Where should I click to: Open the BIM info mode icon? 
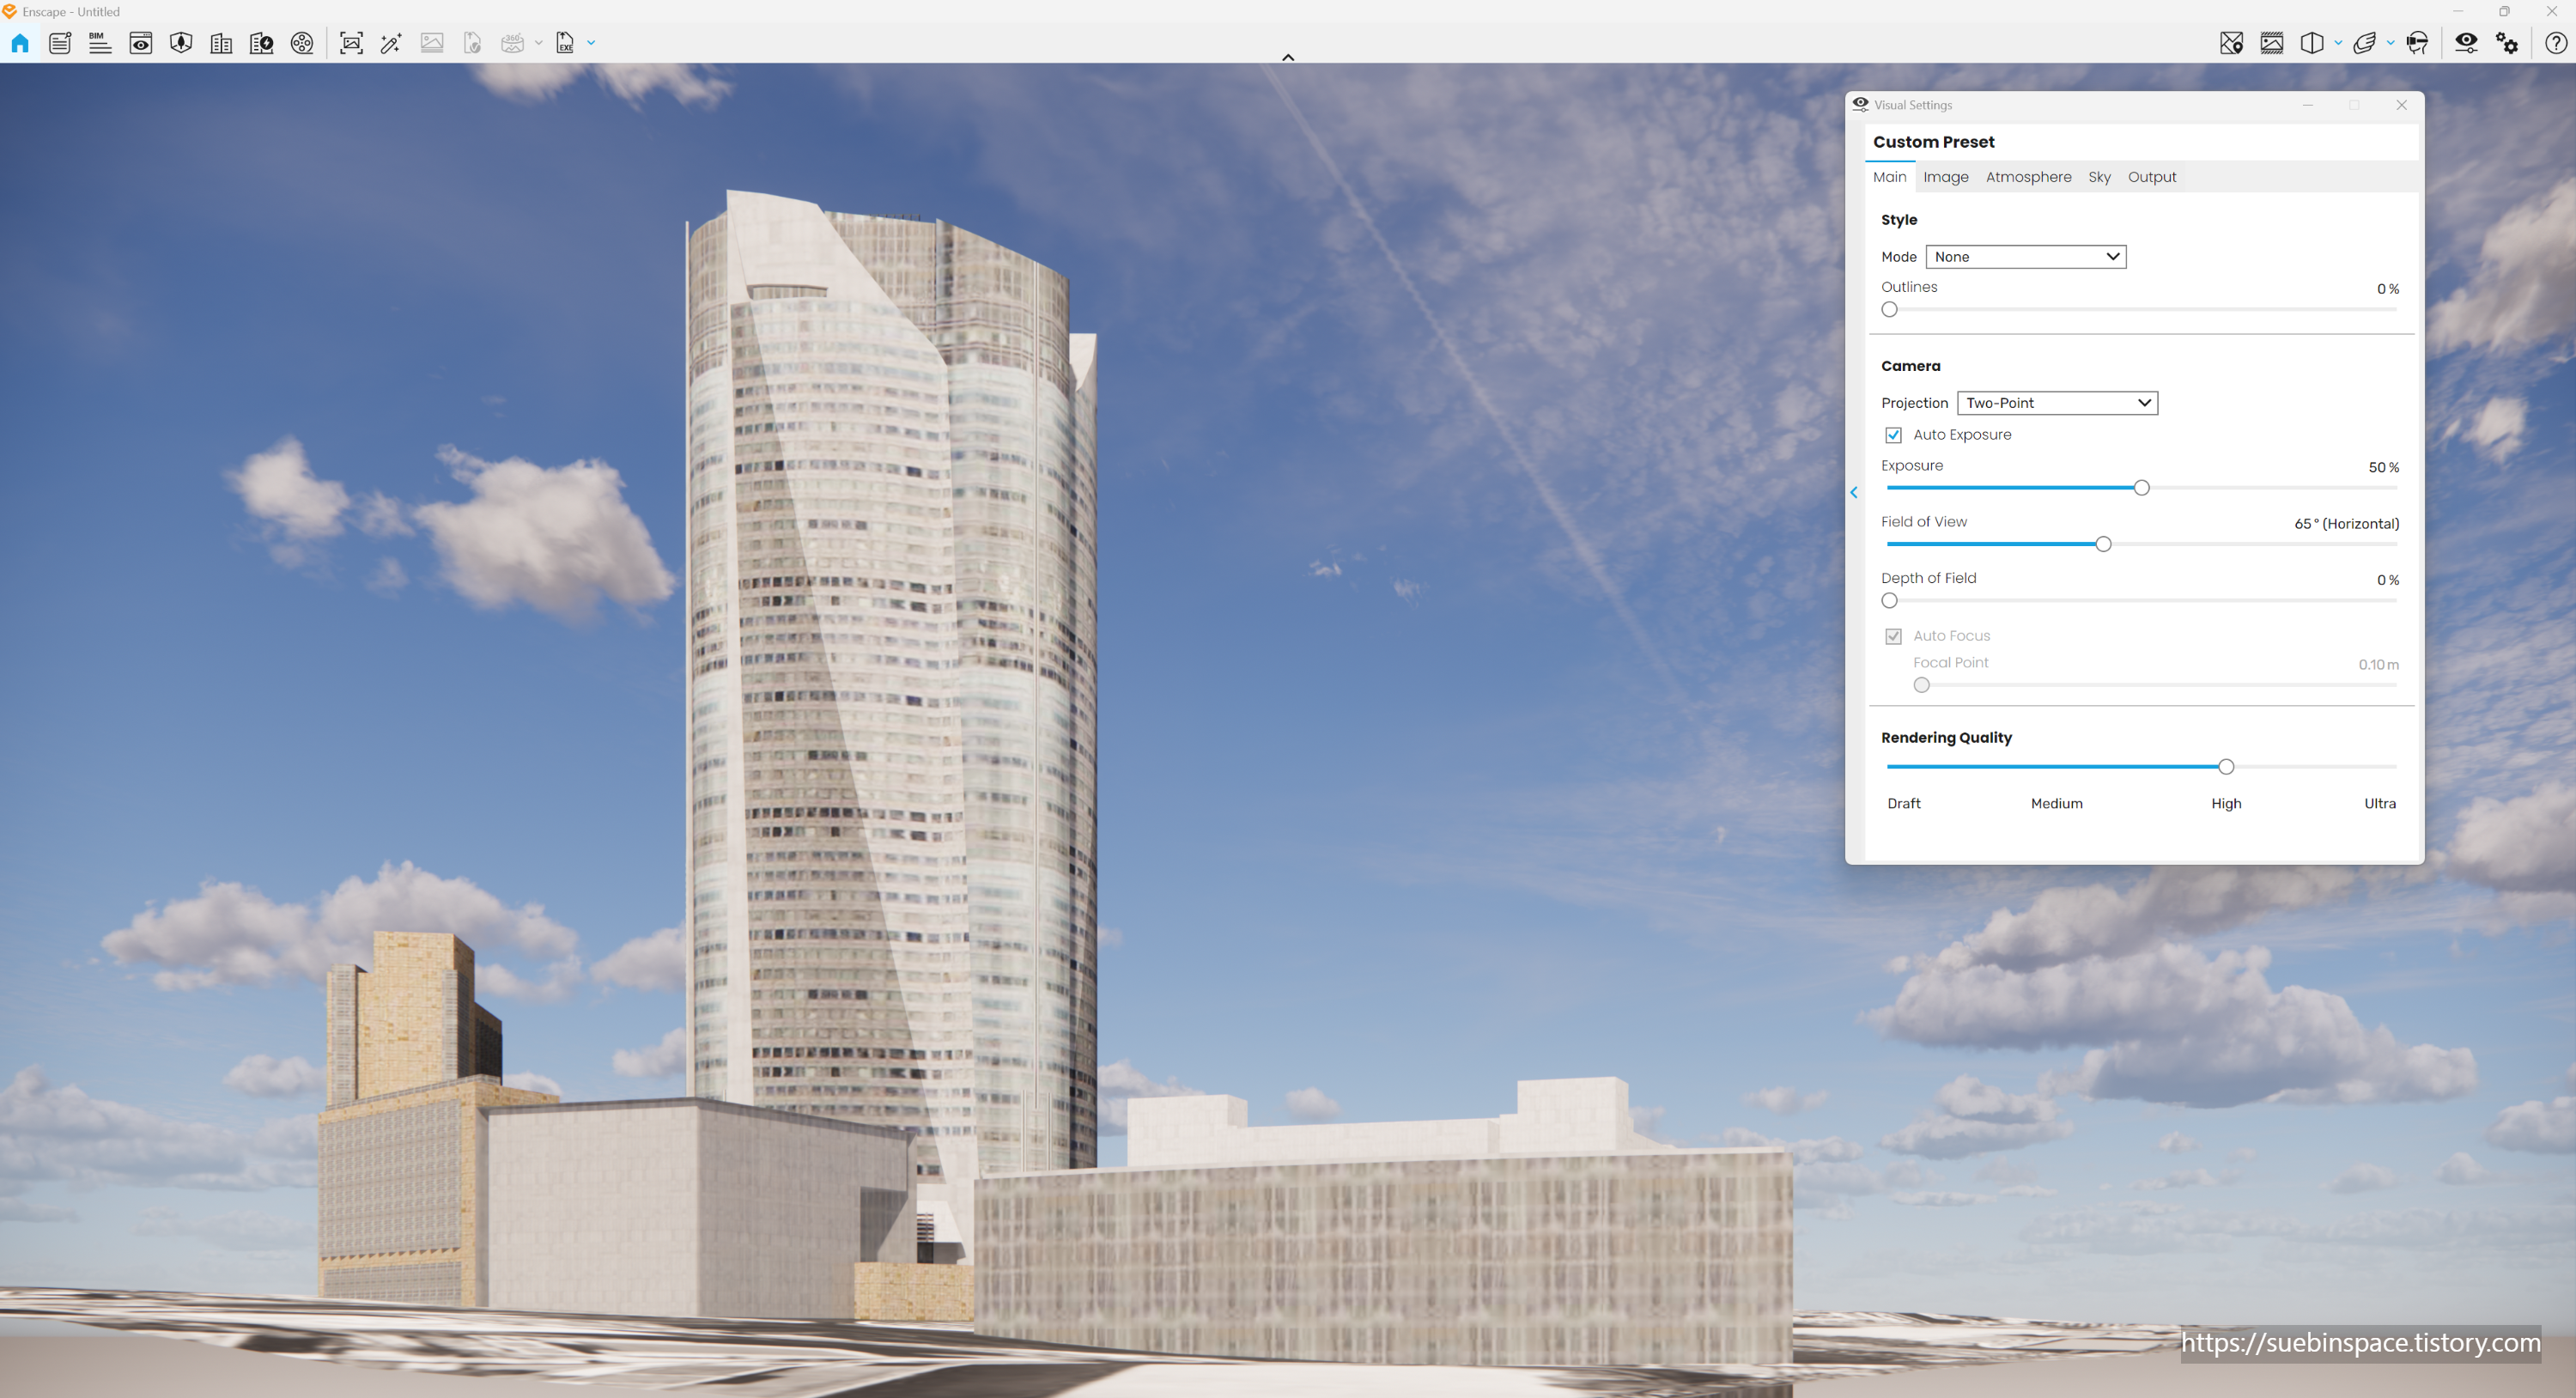[100, 43]
